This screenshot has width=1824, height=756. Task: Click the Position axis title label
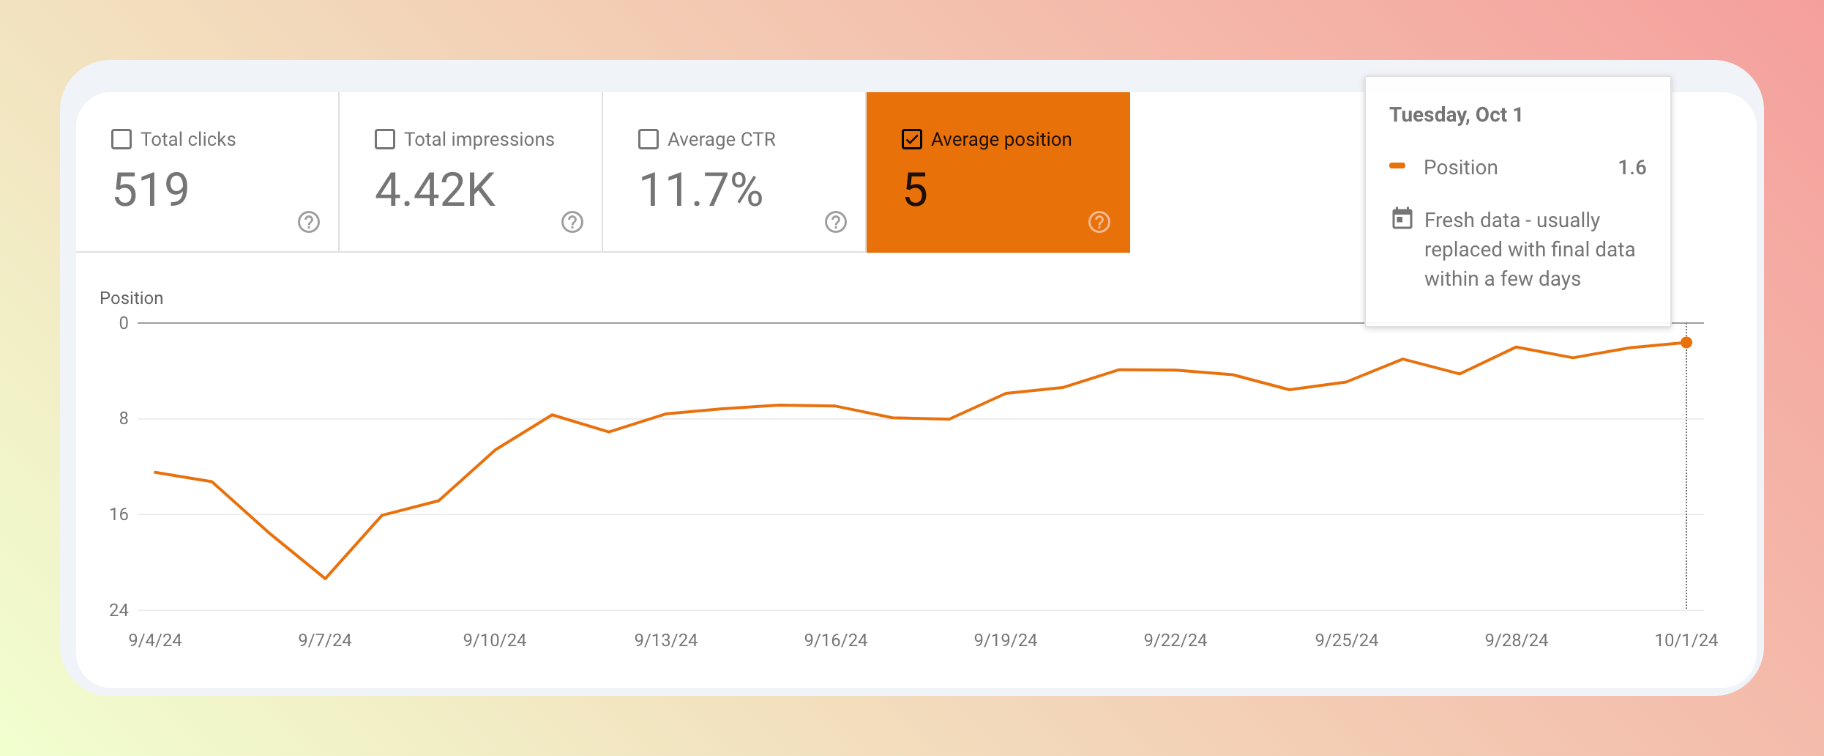(131, 298)
